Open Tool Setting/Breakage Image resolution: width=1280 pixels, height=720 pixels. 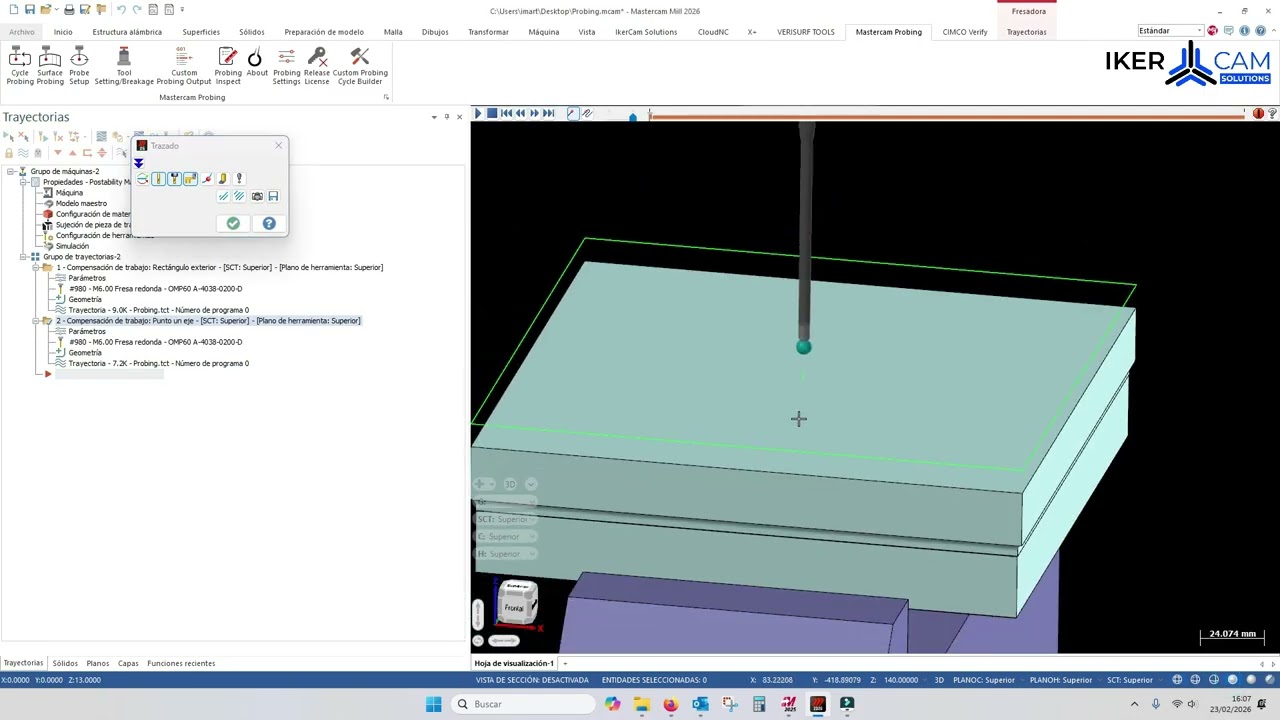pos(124,66)
